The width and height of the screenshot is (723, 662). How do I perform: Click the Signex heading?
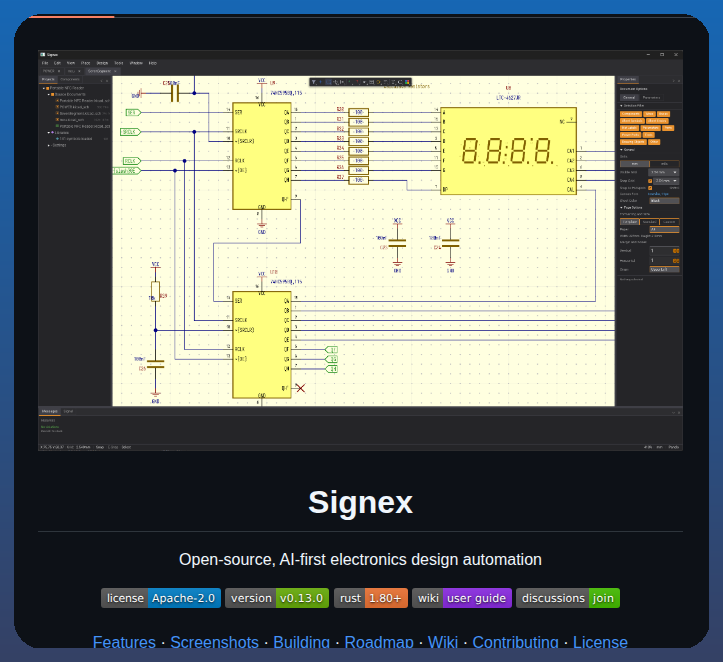pos(360,502)
